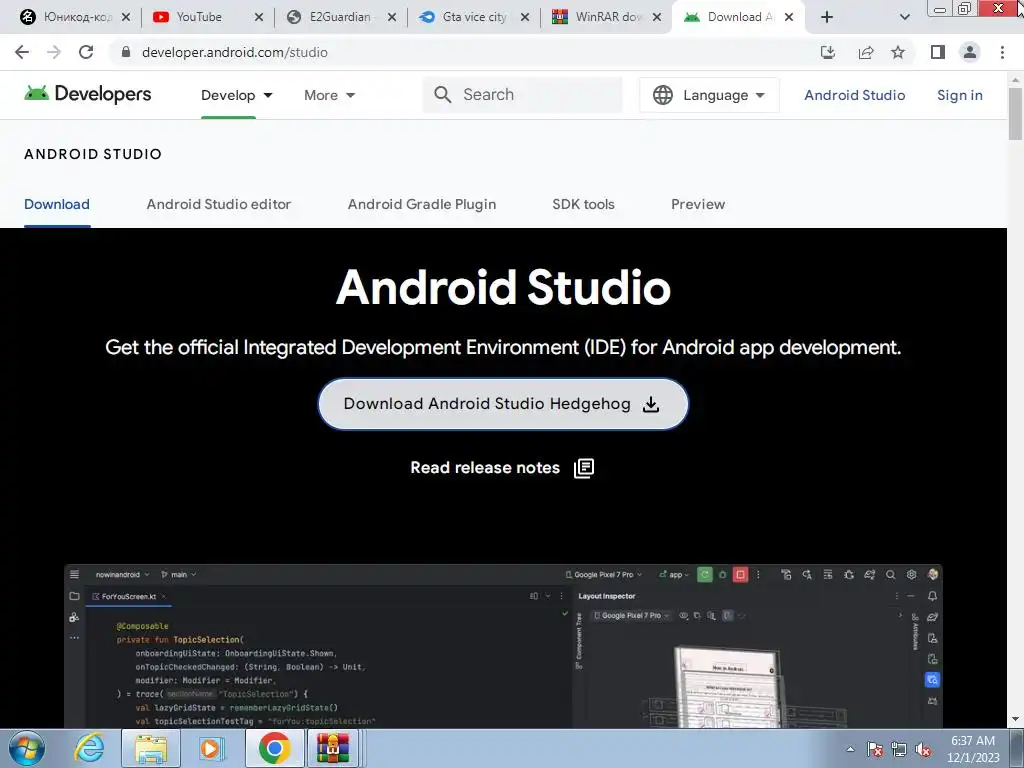1024x768 pixels.
Task: Open the Chrome profile avatar
Action: [970, 52]
